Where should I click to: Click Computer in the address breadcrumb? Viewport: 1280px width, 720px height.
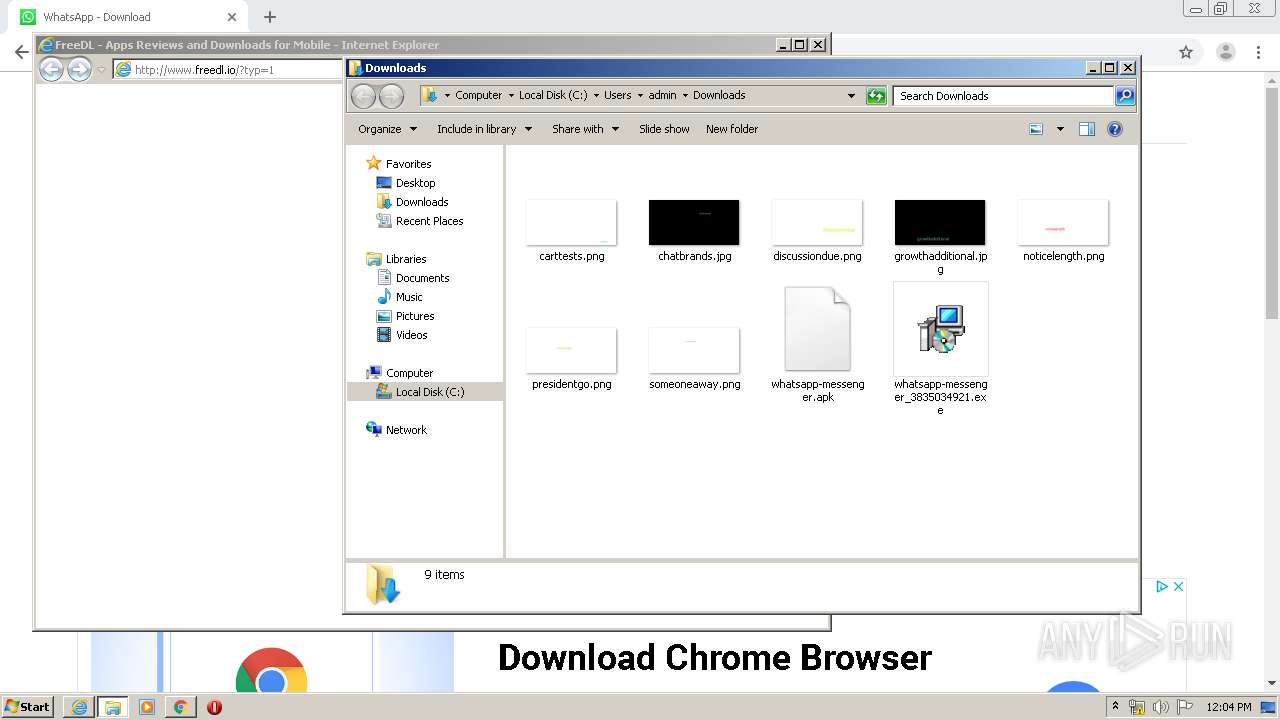pos(478,96)
